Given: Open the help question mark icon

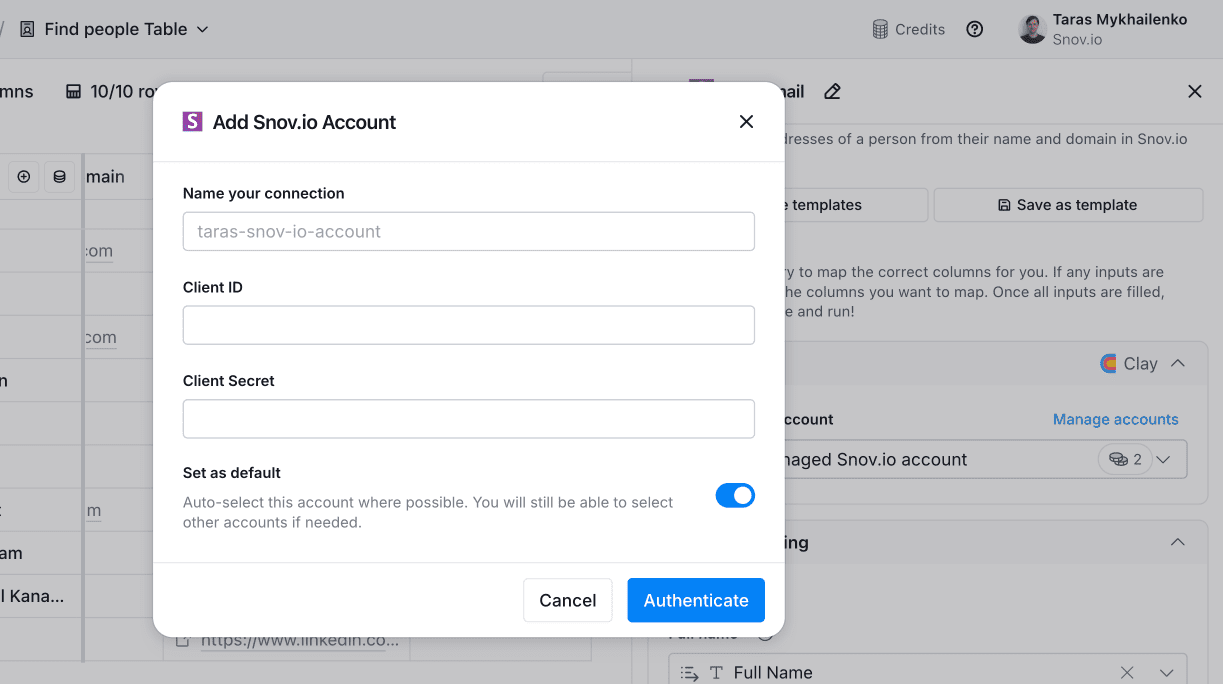Looking at the screenshot, I should click(975, 30).
